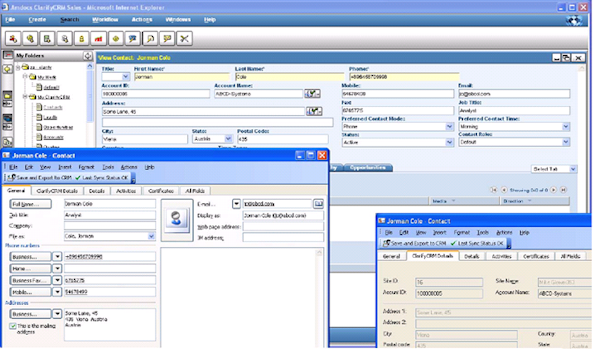The height and width of the screenshot is (363, 600).
Task: Click the First Name field containing Jorman
Action: coord(182,77)
